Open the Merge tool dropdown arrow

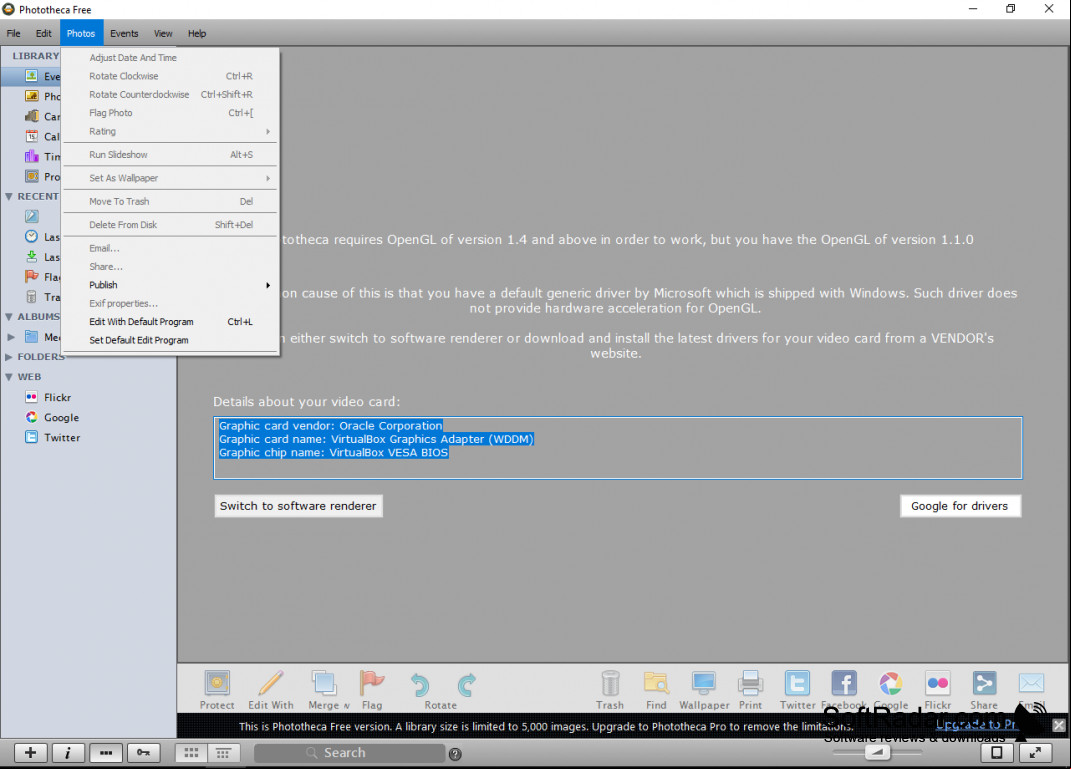tap(346, 706)
